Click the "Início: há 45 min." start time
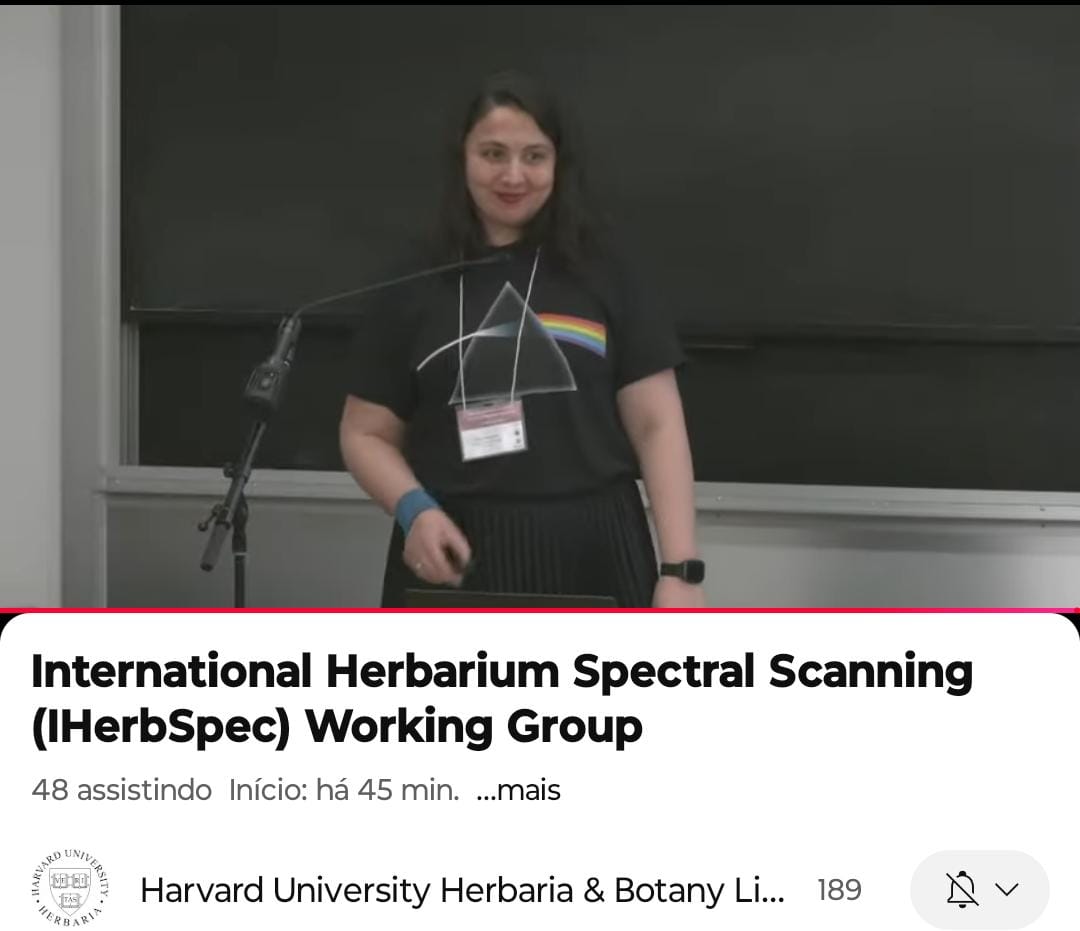 (x=343, y=790)
